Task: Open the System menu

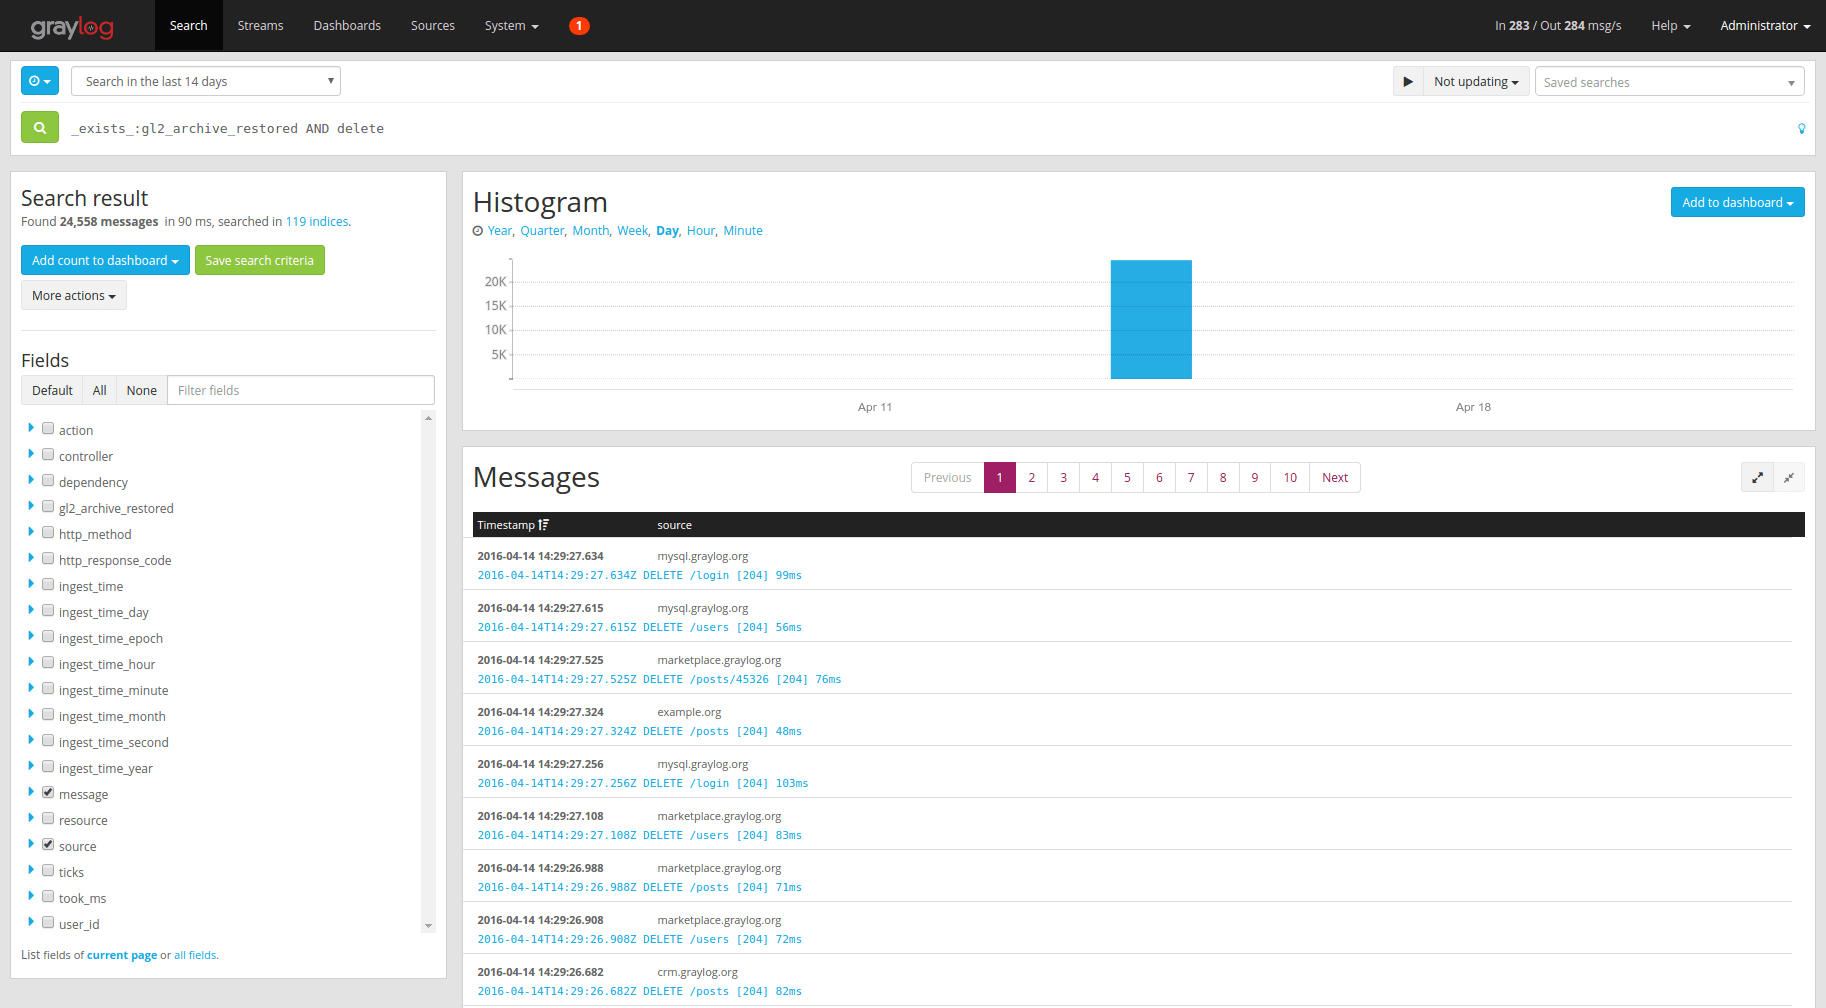Action: pos(511,25)
